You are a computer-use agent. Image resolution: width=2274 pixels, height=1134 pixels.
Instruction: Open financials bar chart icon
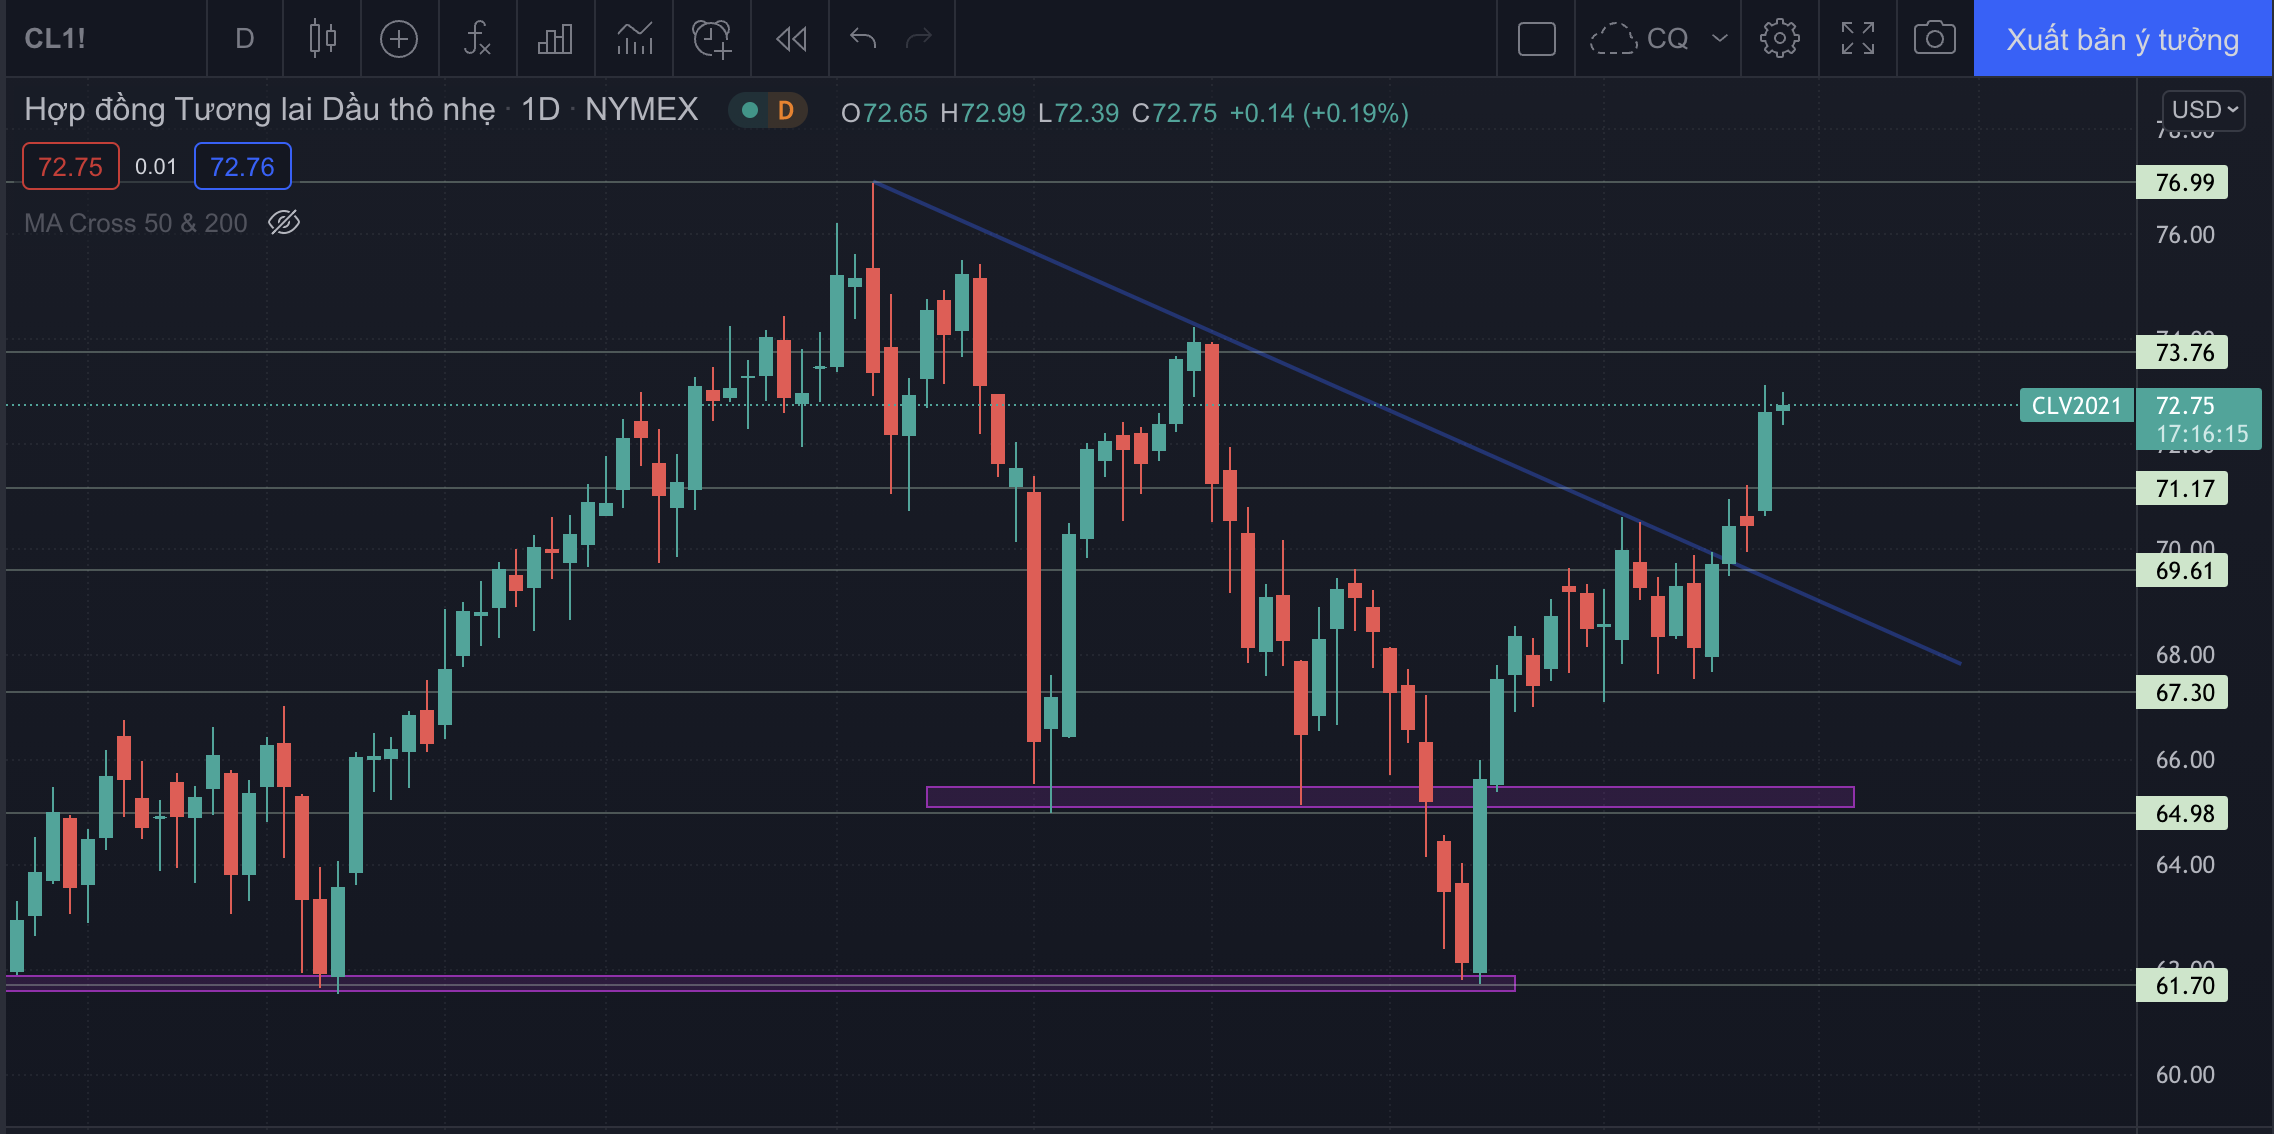(x=555, y=39)
